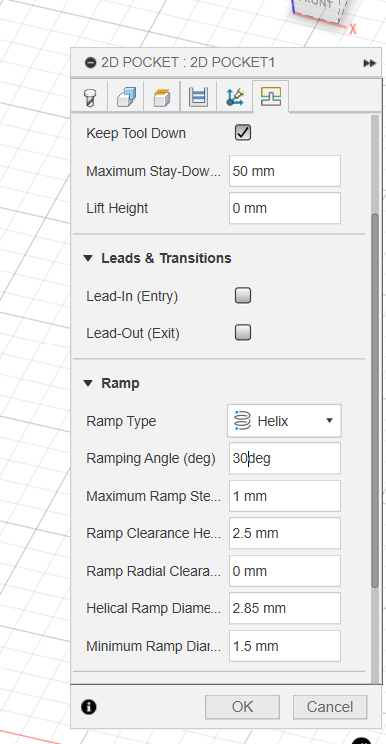
Task: Click the double-arrow expand panel icon
Action: (x=369, y=63)
